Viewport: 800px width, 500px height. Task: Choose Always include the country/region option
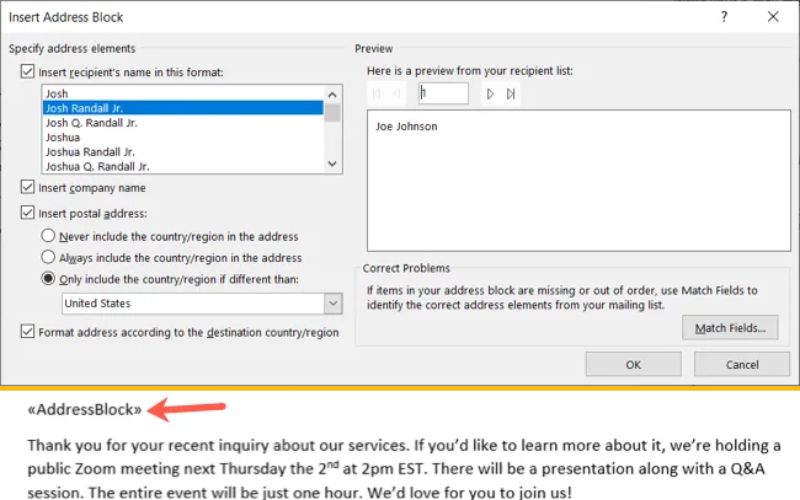point(48,257)
